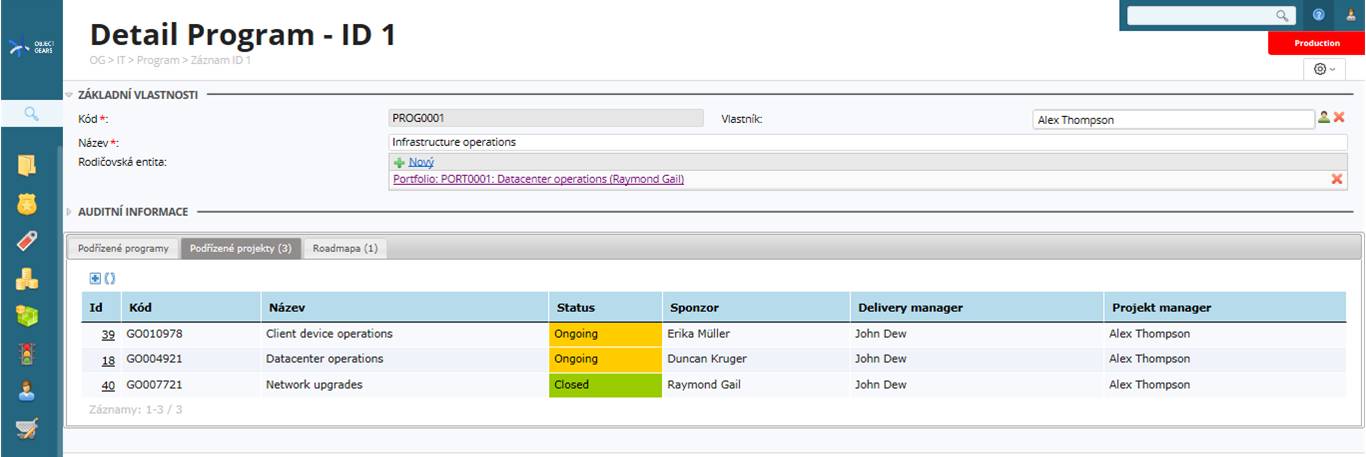Click the green Closed status cell
The image size is (1366, 457).
pos(605,385)
